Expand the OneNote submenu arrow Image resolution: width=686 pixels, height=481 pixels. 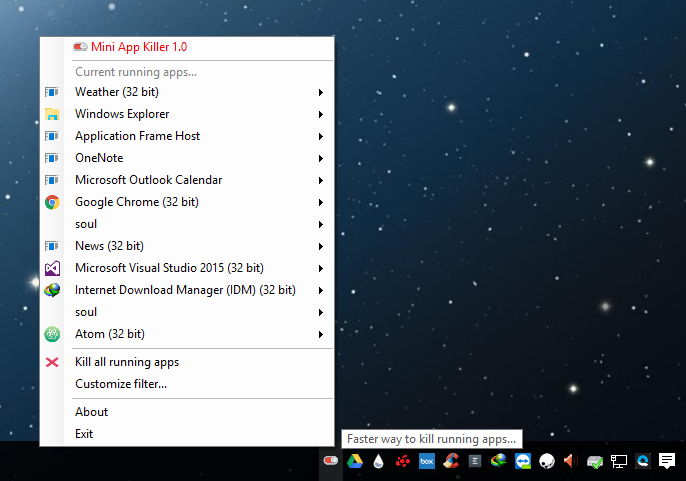coord(321,158)
